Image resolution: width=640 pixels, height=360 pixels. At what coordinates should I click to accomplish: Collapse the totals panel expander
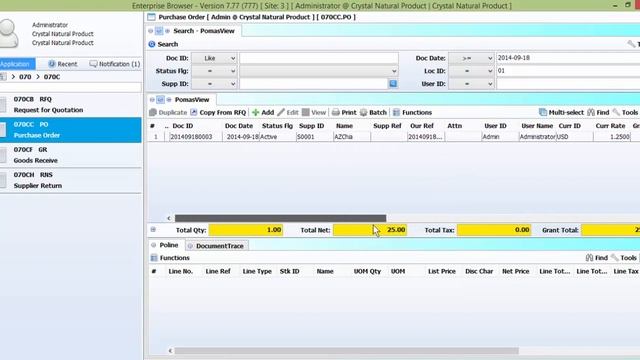[153, 229]
